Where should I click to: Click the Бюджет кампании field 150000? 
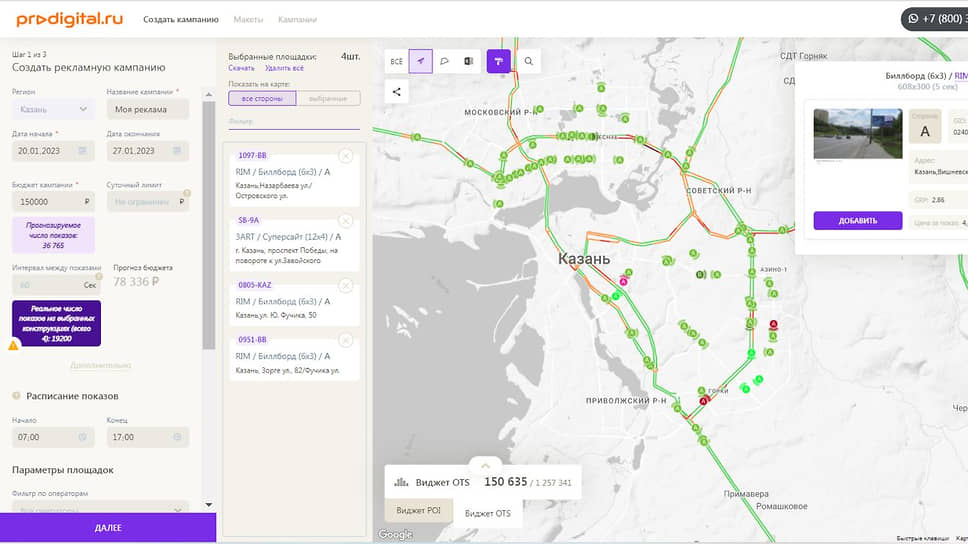52,201
